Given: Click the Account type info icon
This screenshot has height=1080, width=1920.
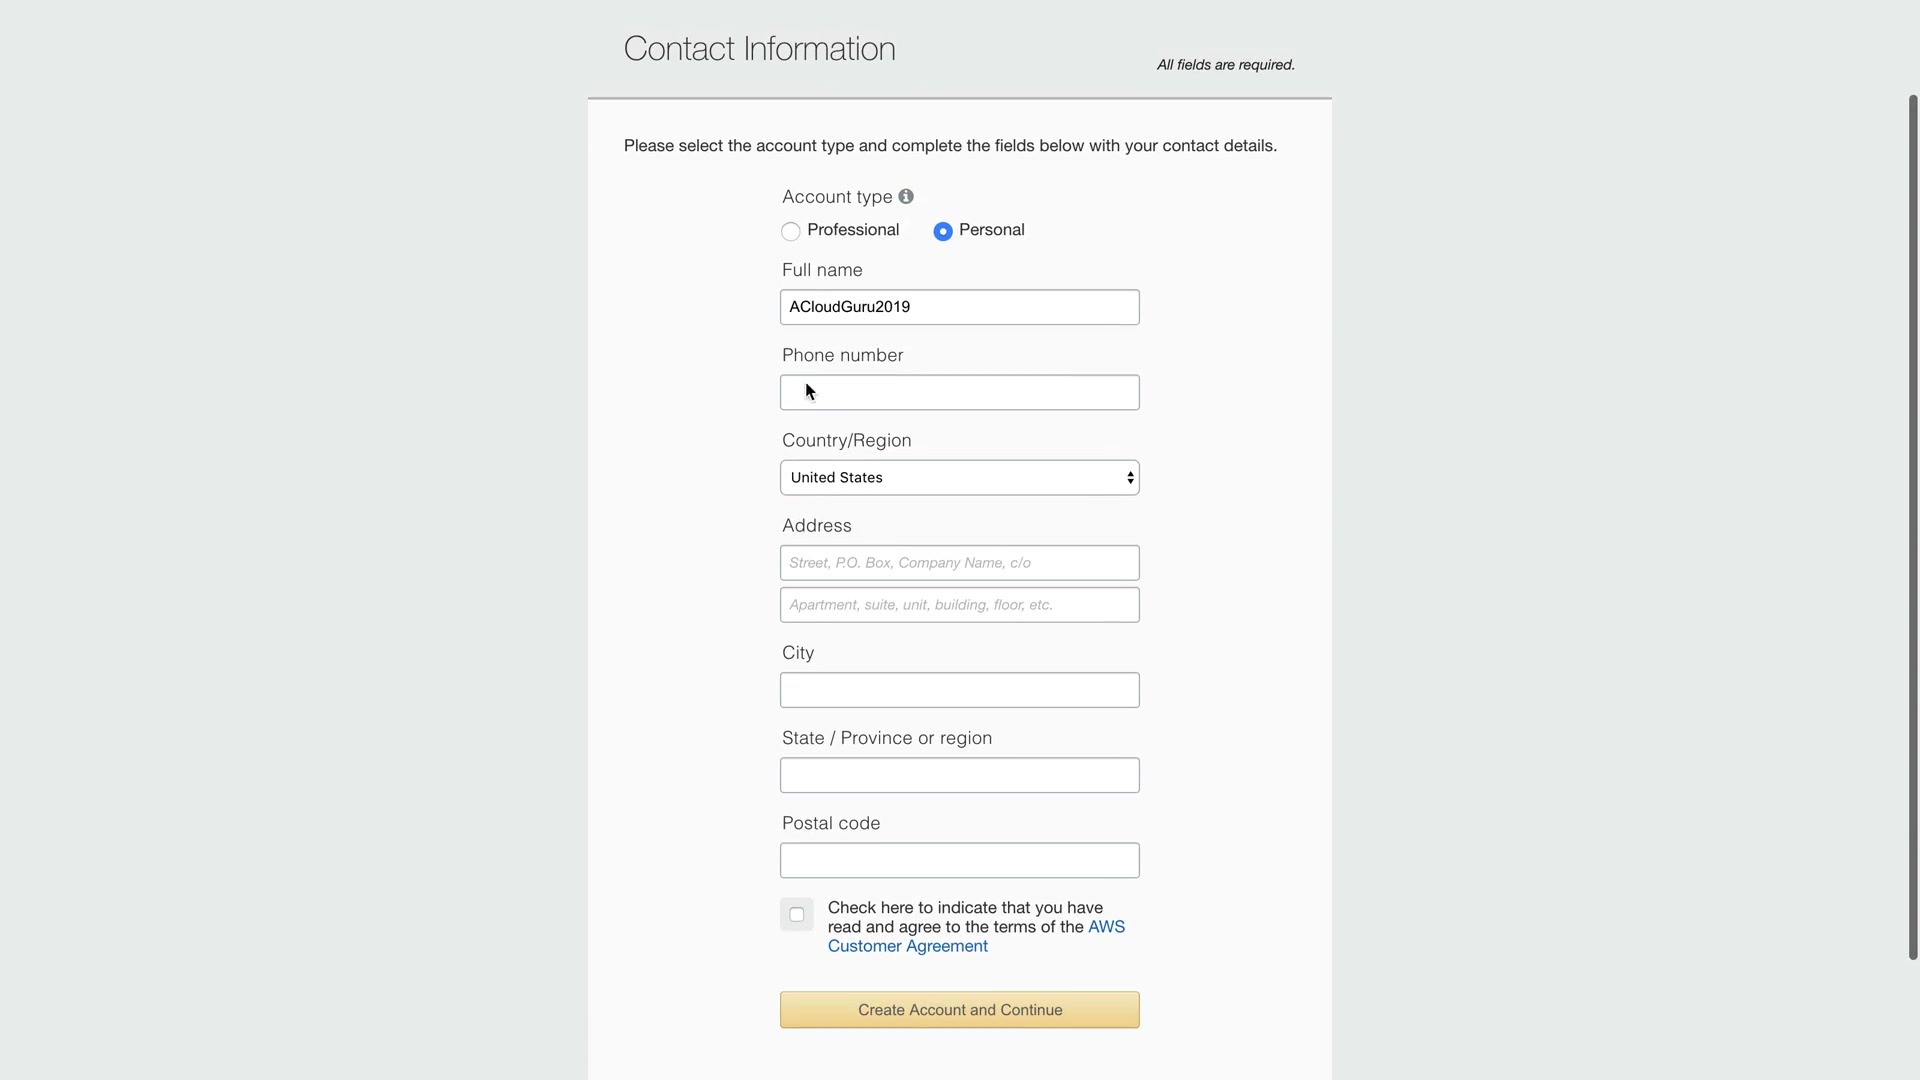Looking at the screenshot, I should [906, 197].
